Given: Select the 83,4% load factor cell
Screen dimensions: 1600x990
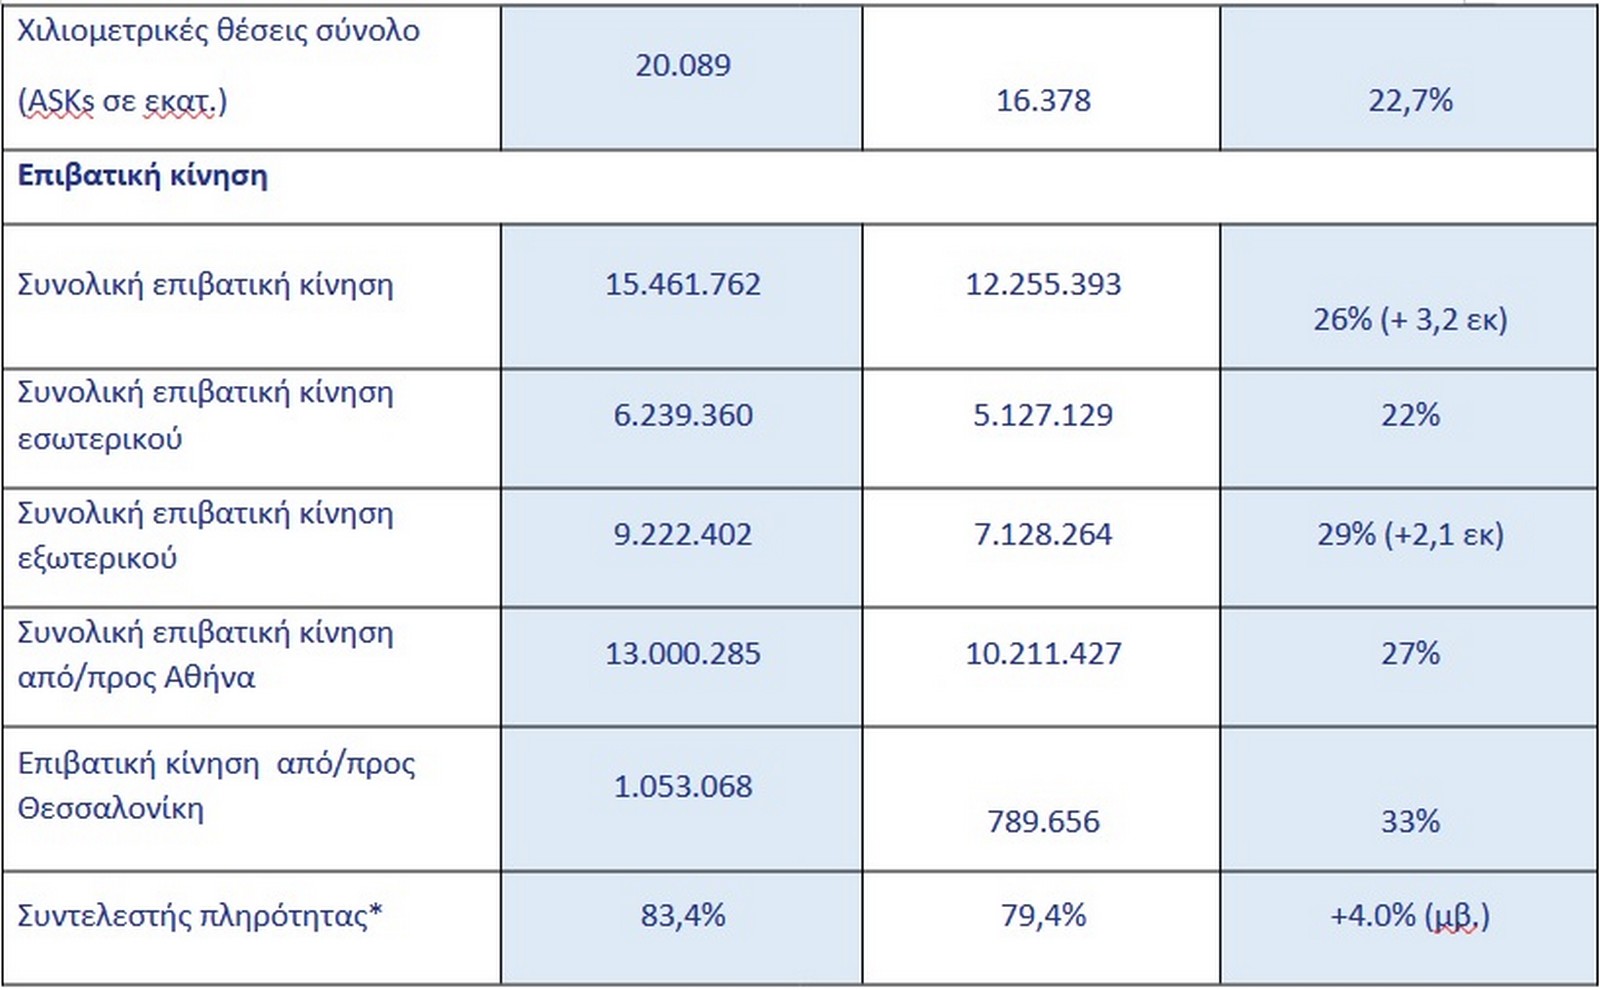Looking at the screenshot, I should (x=683, y=916).
